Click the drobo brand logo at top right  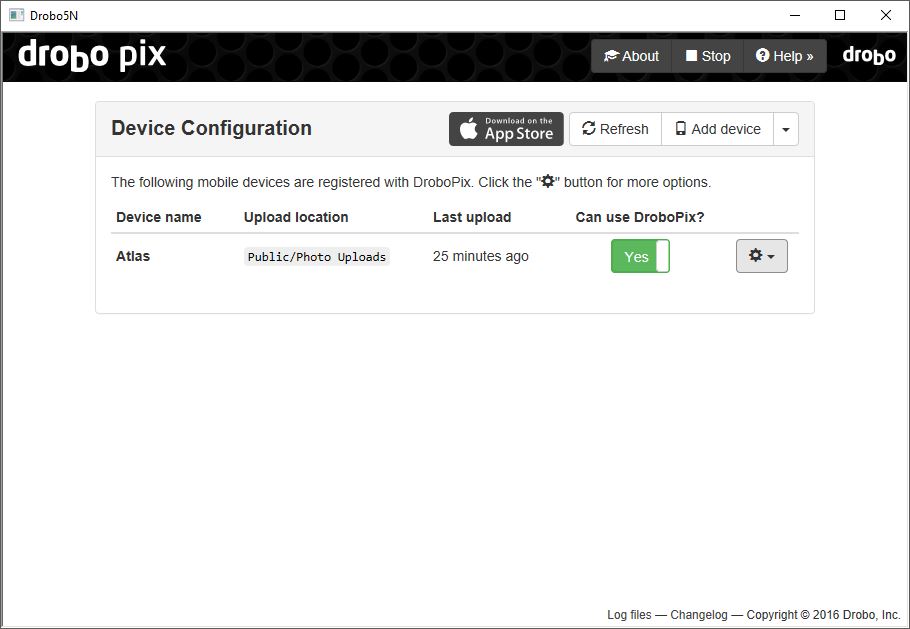(869, 56)
